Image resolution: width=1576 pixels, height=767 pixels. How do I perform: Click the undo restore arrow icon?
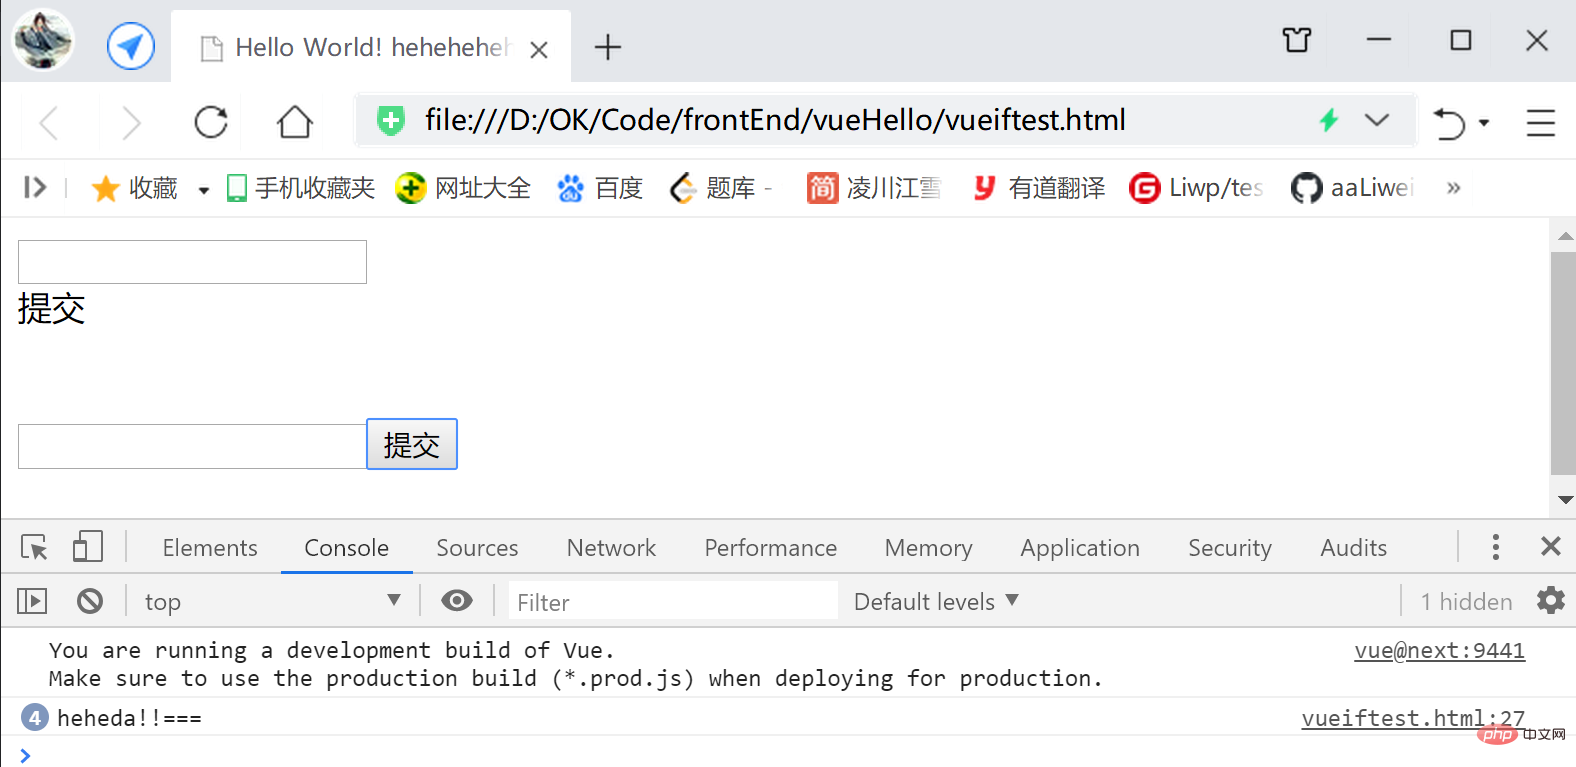pyautogui.click(x=1449, y=123)
